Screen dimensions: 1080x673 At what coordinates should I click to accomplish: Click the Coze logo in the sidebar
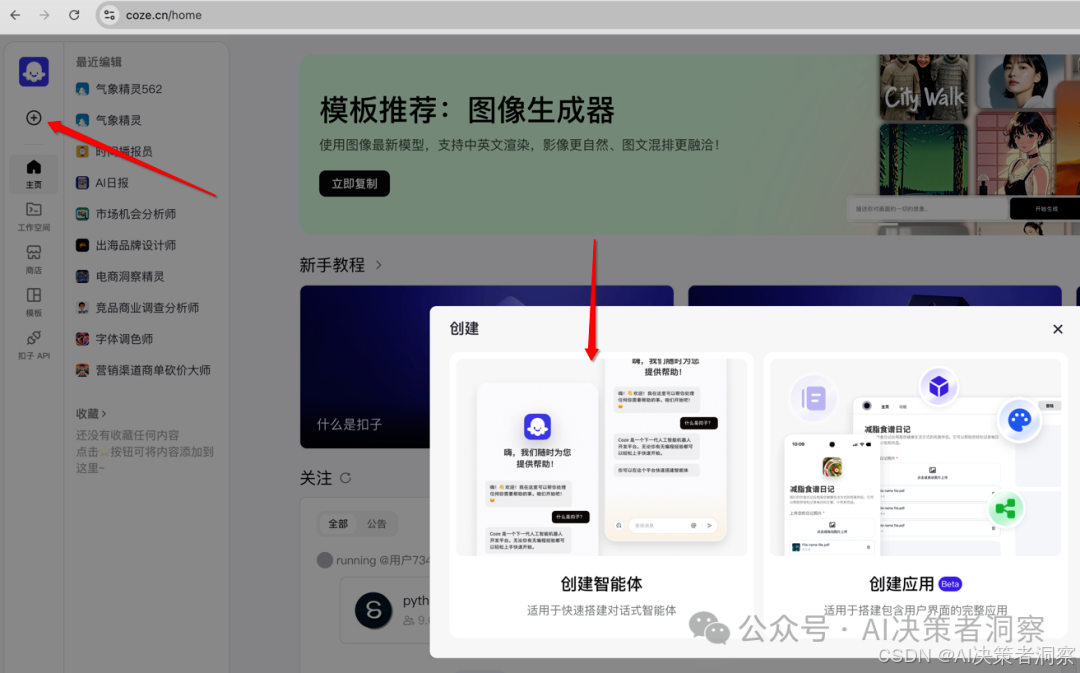34,72
